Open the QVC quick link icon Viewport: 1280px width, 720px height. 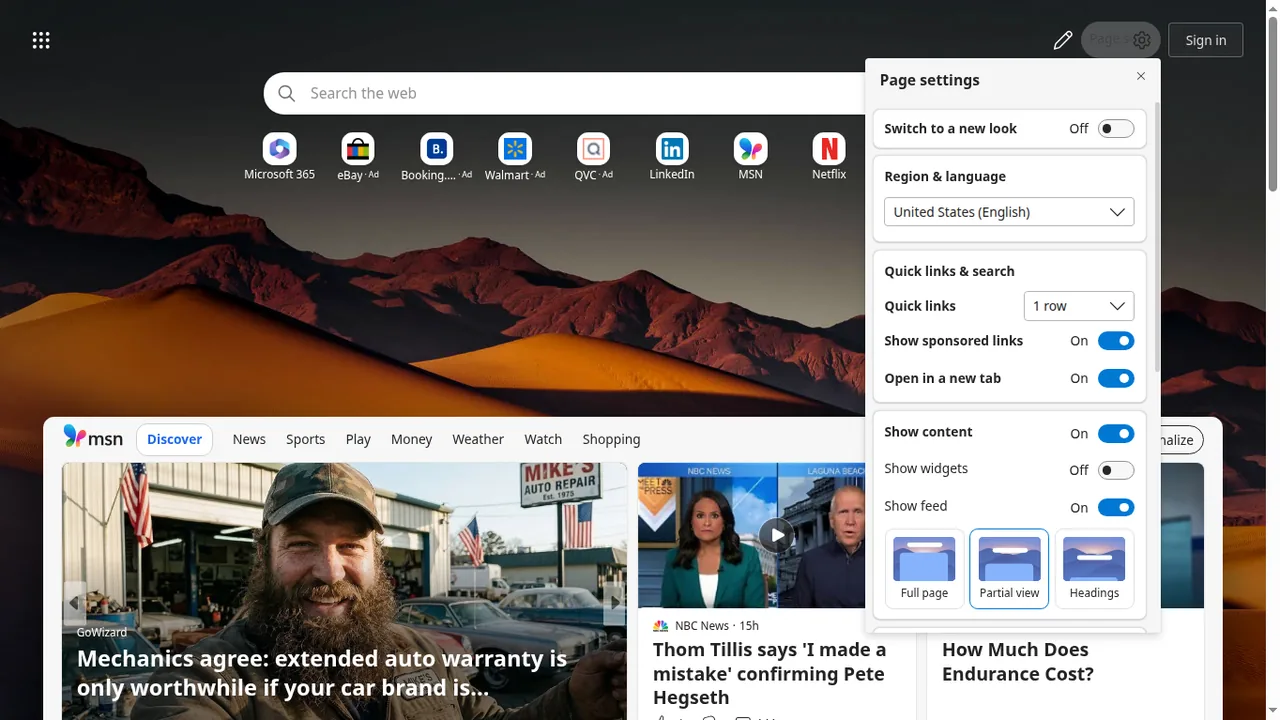coord(594,149)
